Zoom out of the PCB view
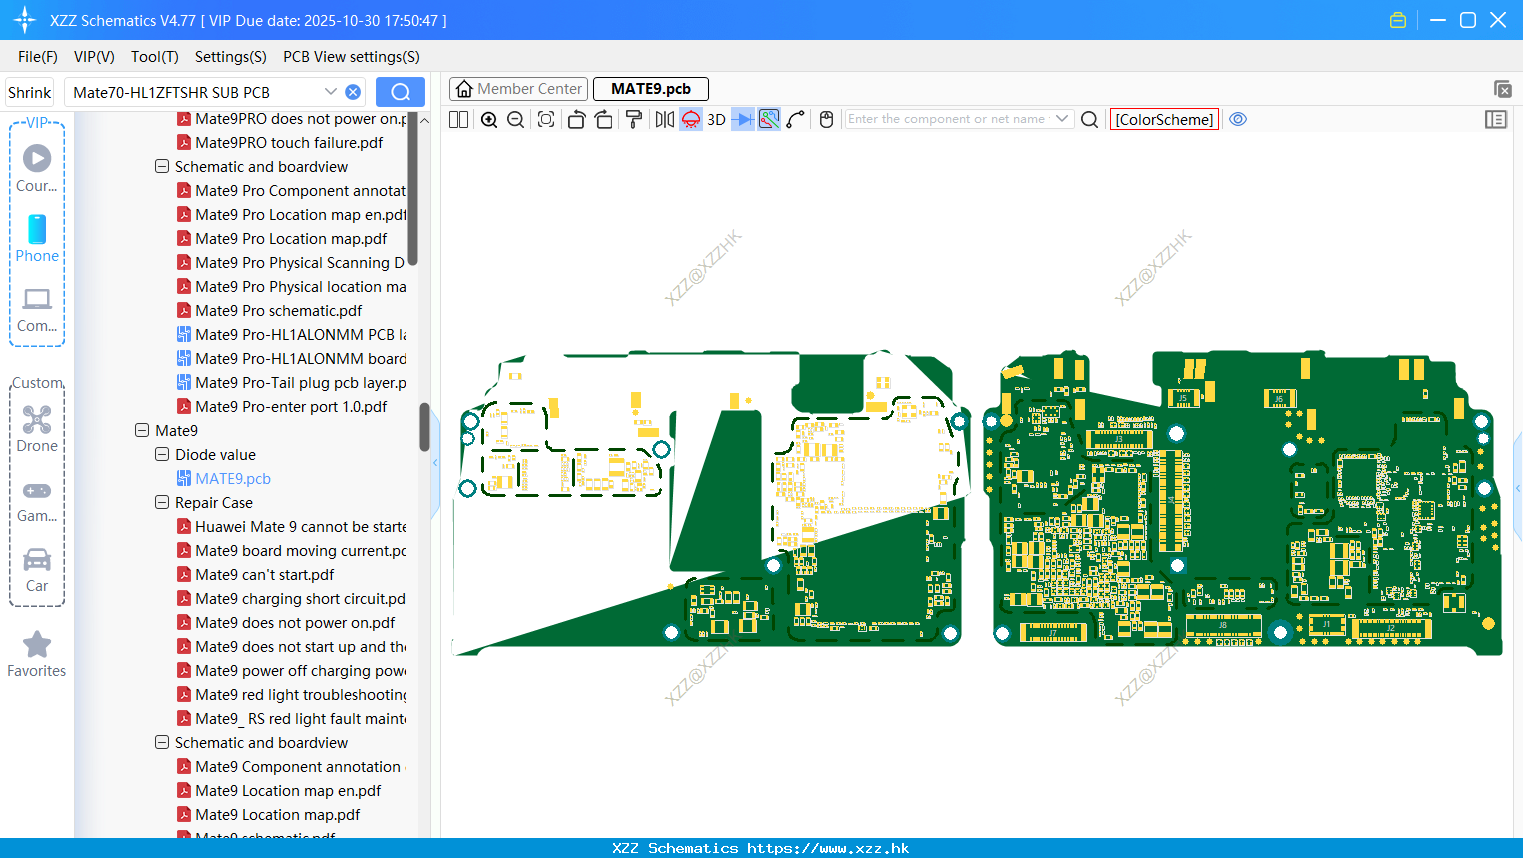The height and width of the screenshot is (858, 1523). [x=516, y=120]
